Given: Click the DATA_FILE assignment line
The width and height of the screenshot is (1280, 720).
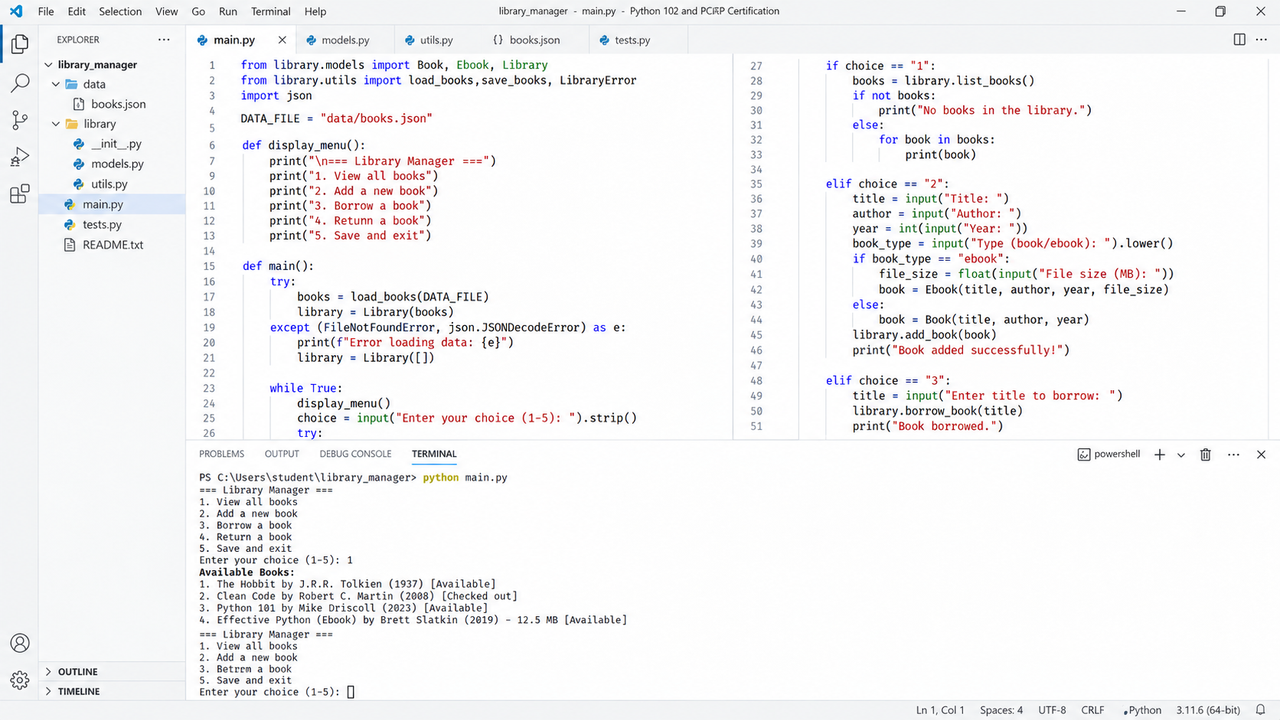Looking at the screenshot, I should pyautogui.click(x=336, y=118).
